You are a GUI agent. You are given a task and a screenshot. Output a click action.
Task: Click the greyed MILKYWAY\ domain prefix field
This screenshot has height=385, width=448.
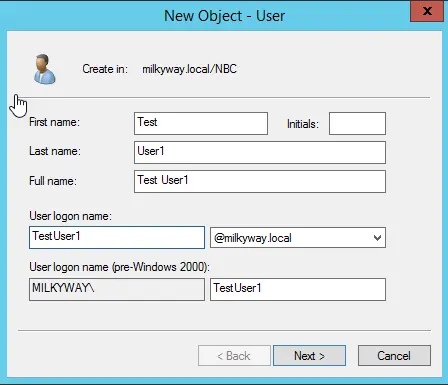tap(117, 290)
